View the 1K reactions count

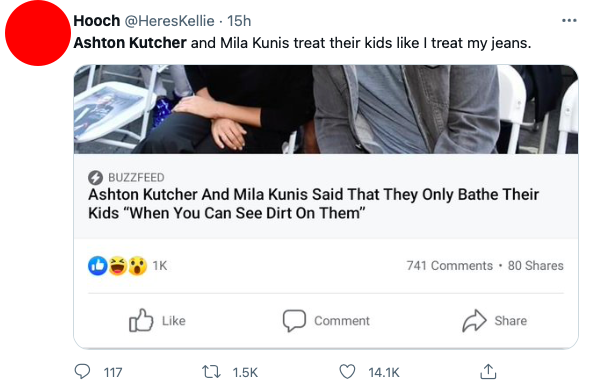[160, 266]
